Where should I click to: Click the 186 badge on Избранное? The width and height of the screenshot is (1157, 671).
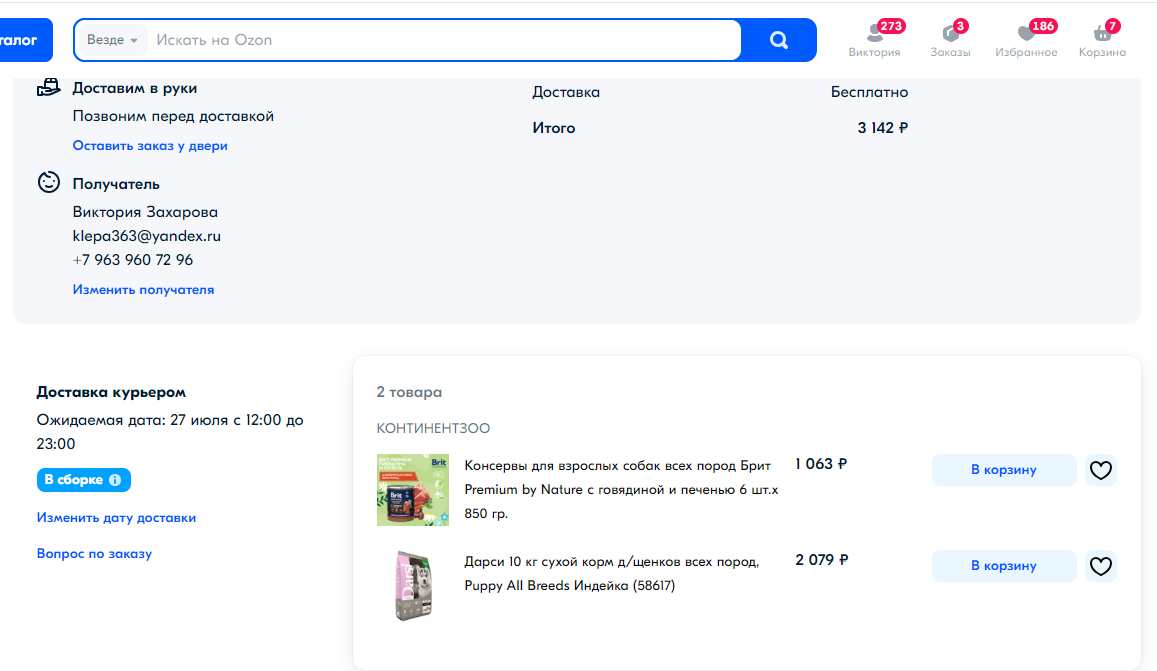pyautogui.click(x=1043, y=26)
